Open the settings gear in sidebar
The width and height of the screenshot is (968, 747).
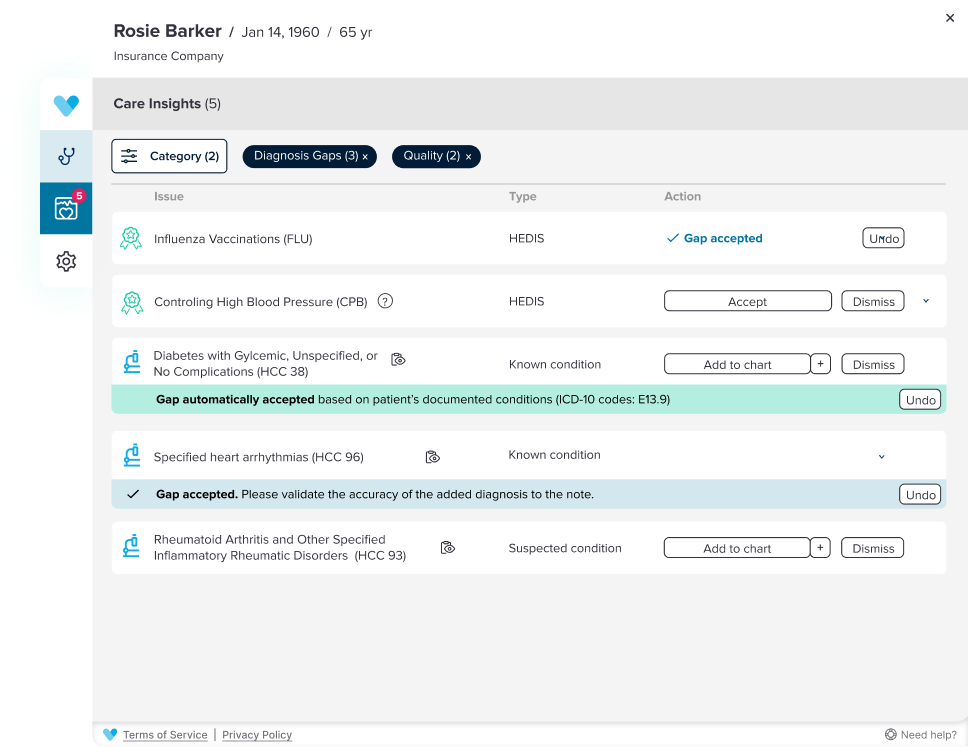[x=66, y=261]
